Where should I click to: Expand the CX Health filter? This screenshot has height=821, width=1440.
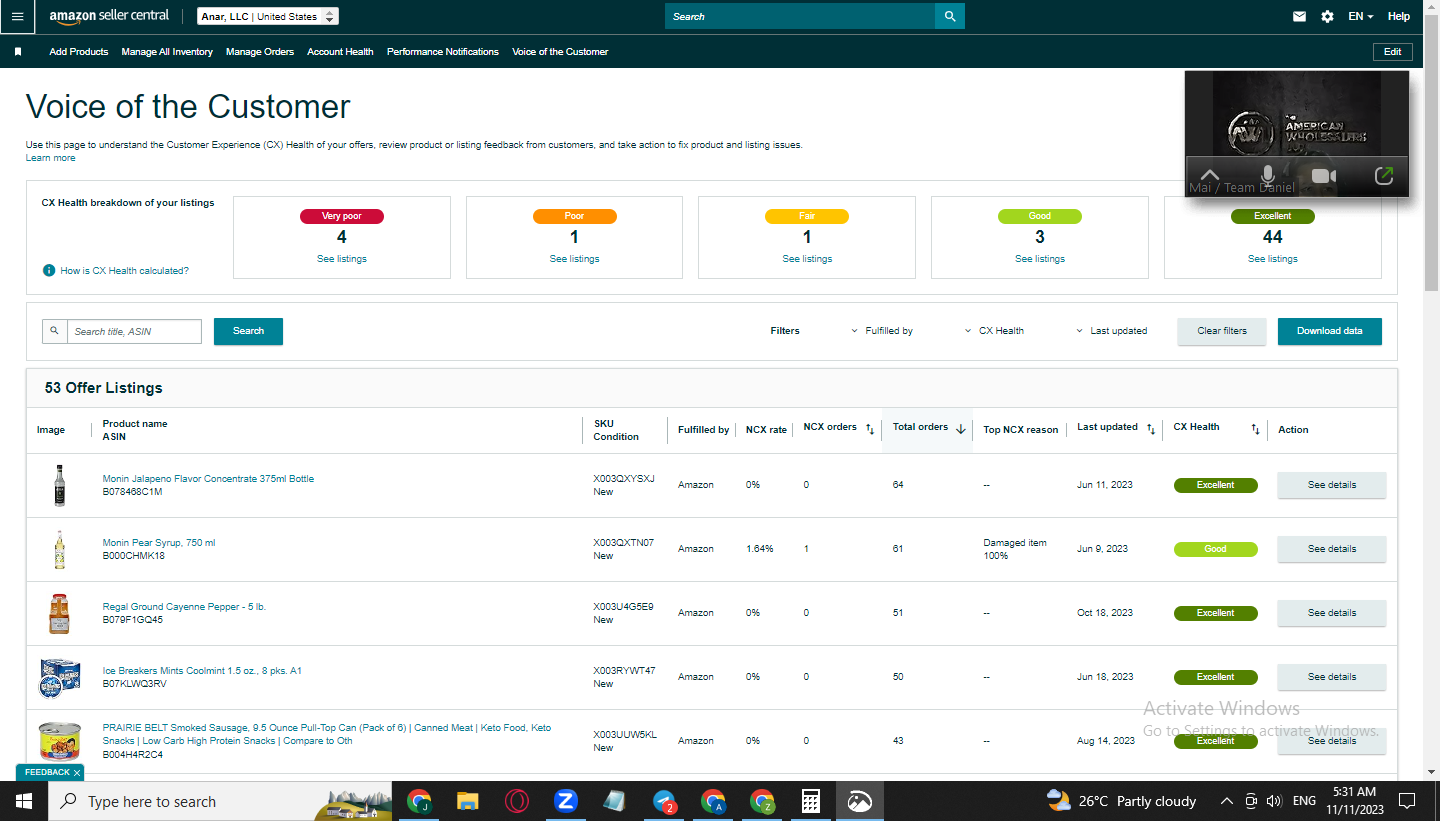click(994, 331)
